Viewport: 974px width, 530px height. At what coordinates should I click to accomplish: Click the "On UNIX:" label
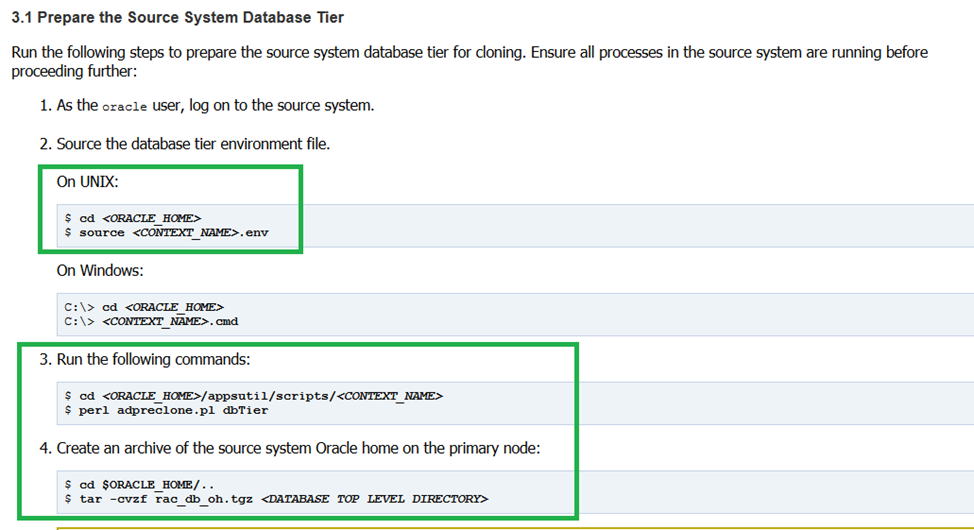(x=88, y=182)
